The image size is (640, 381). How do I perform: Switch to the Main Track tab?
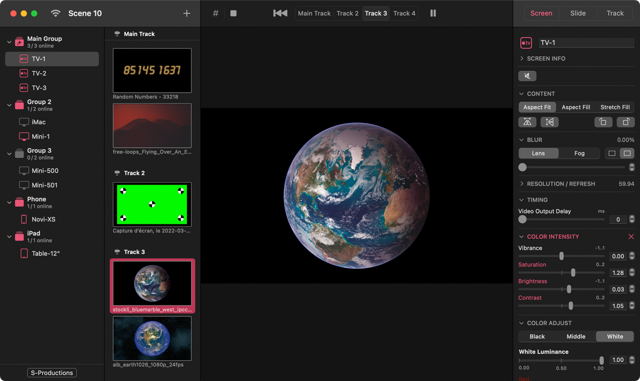[314, 13]
